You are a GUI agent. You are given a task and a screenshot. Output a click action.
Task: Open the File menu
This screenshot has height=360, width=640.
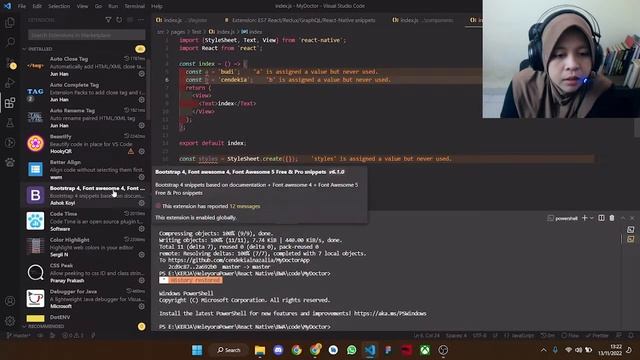22,6
